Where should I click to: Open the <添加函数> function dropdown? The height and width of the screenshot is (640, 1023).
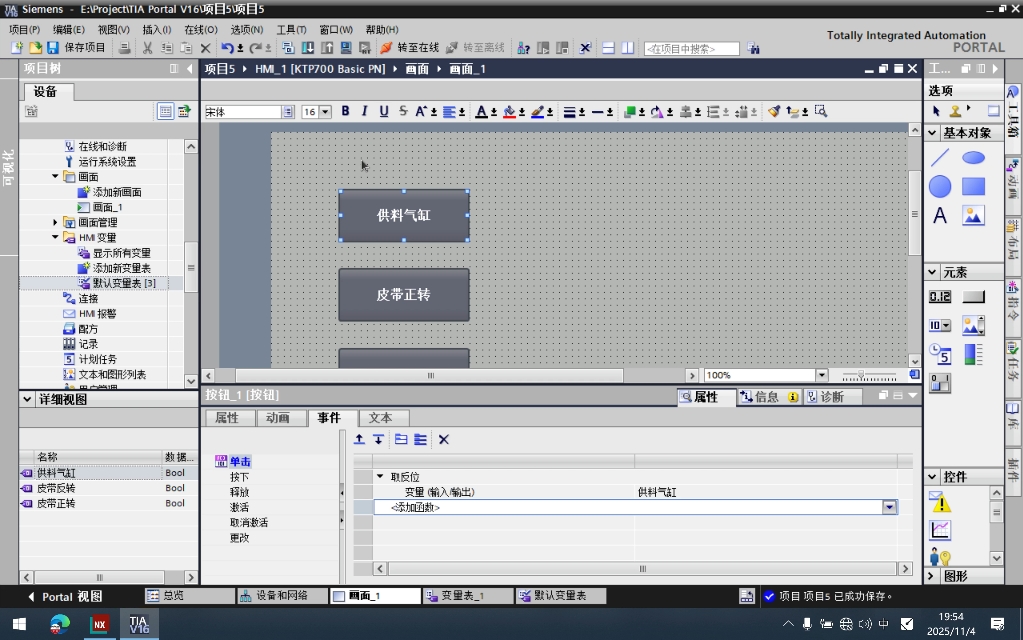888,508
